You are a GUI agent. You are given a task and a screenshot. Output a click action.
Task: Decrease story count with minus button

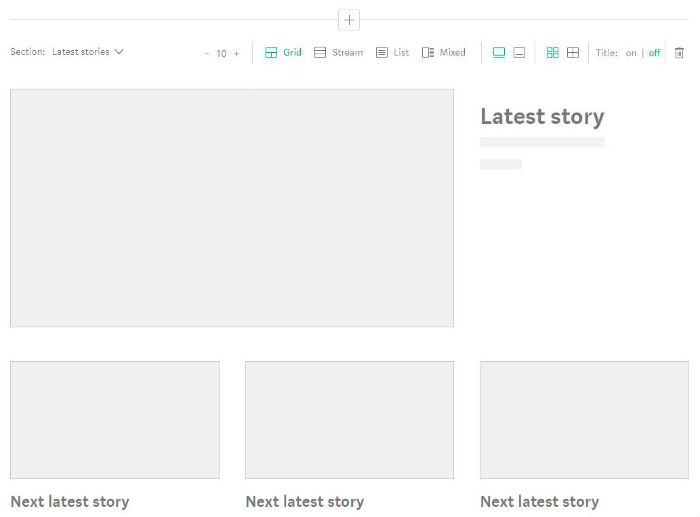207,54
